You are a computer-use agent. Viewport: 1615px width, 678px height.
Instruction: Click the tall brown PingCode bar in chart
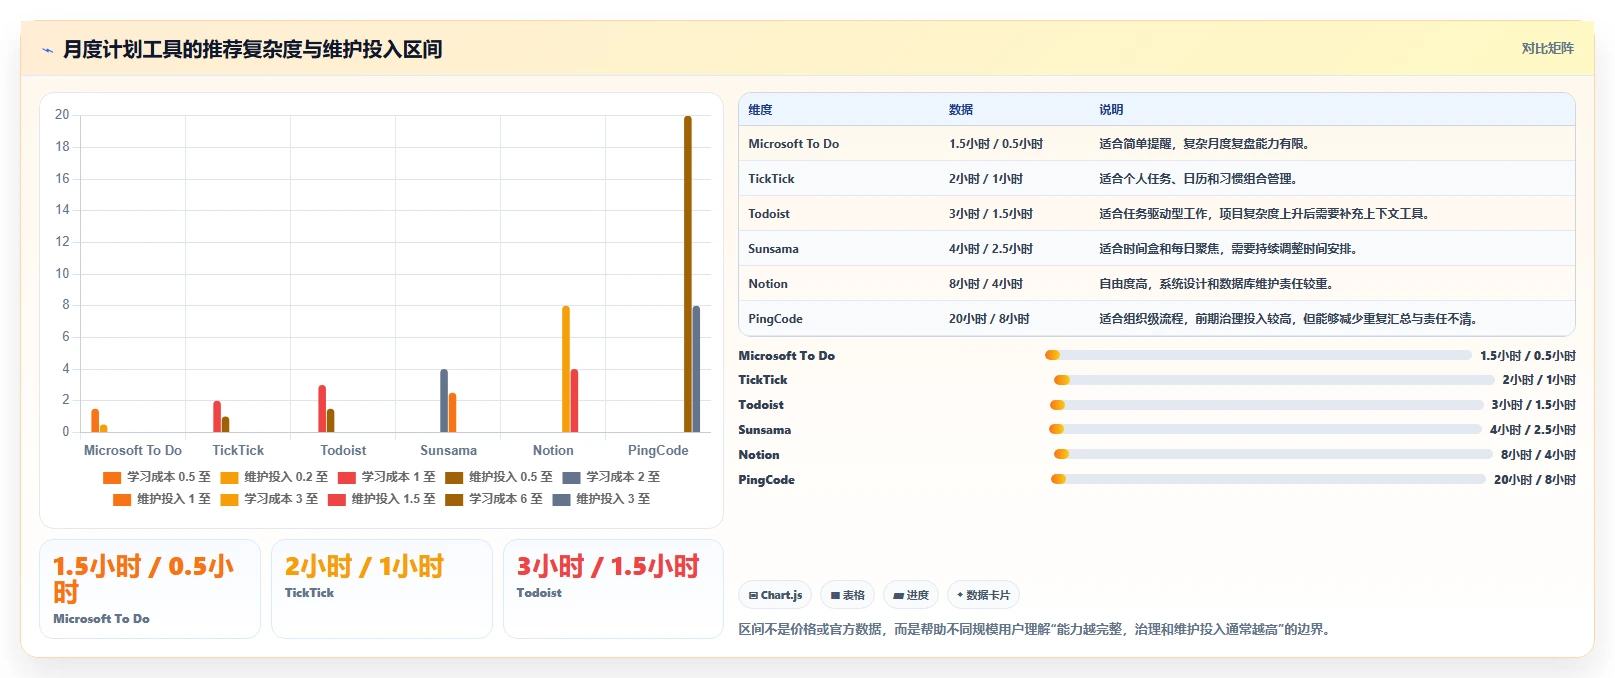687,274
